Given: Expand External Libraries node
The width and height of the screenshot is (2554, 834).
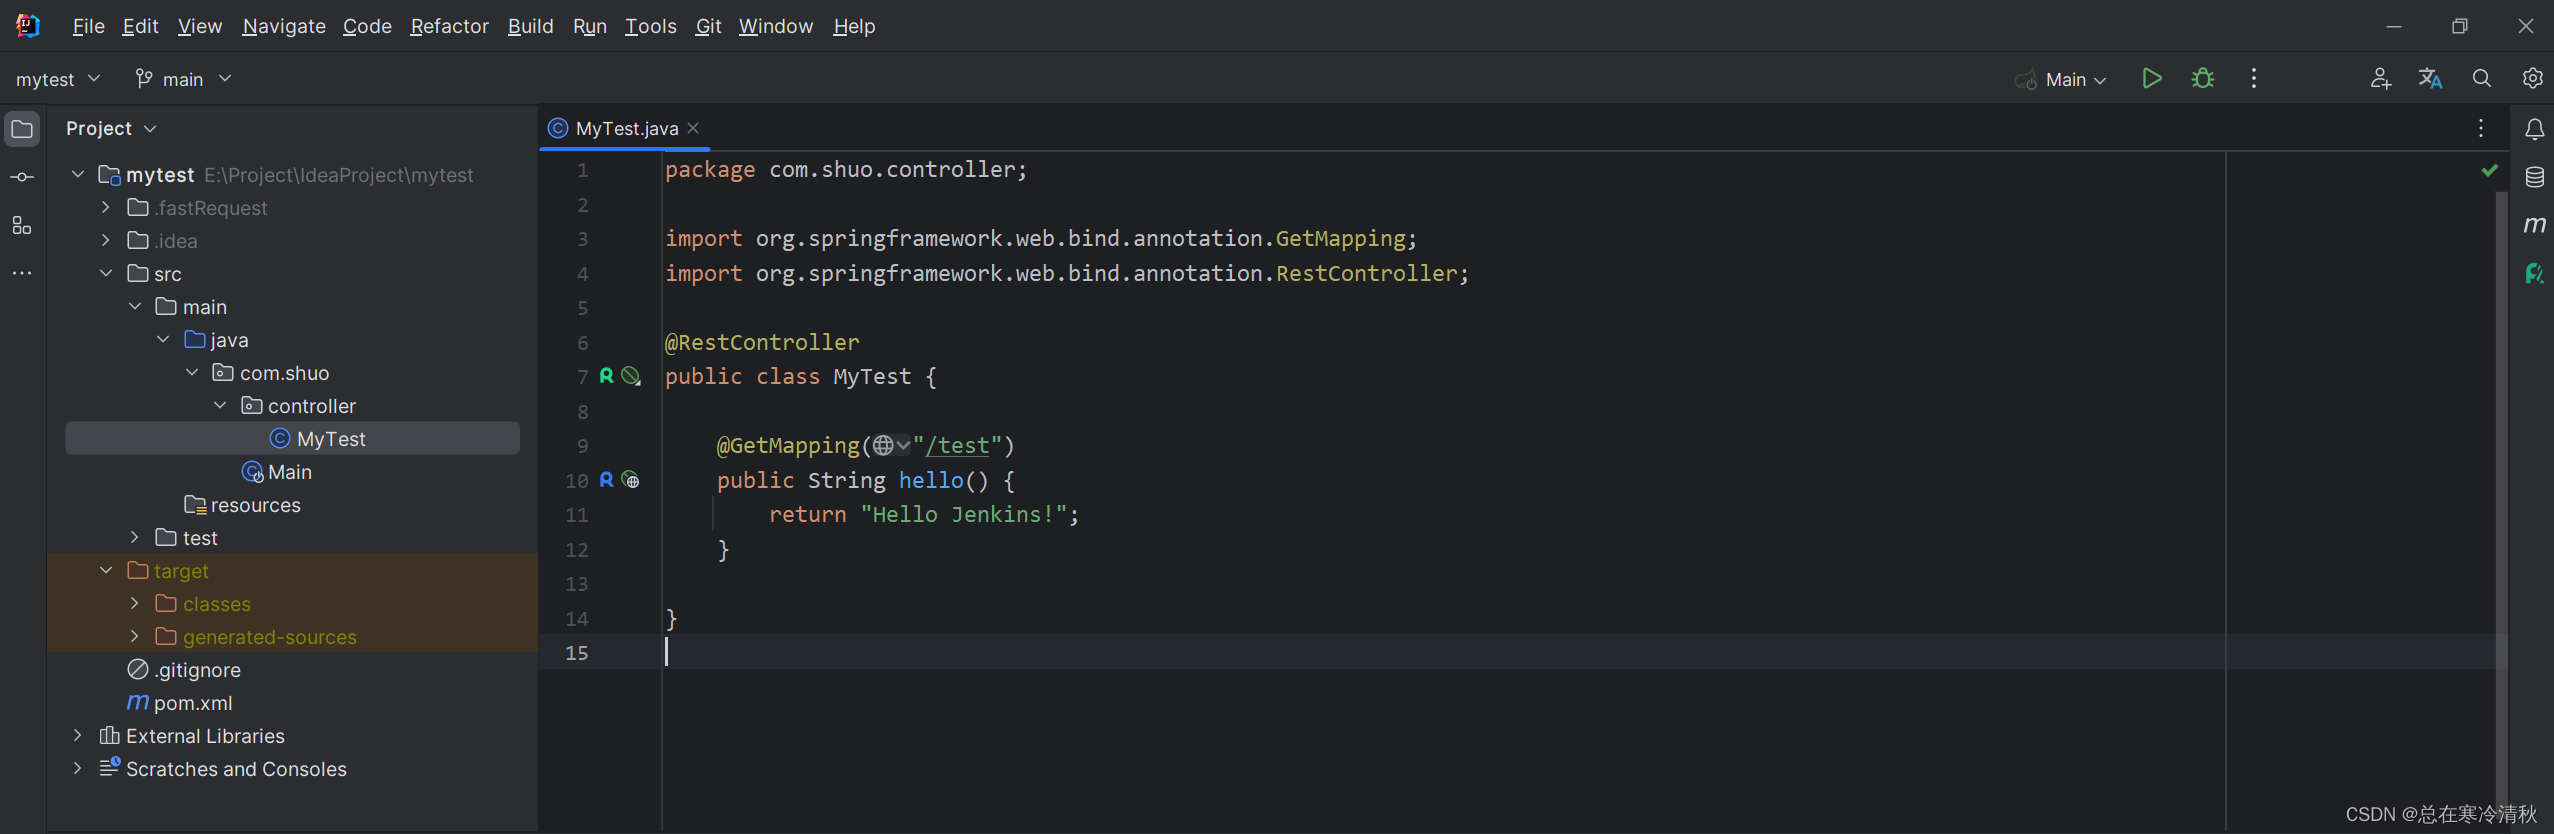Looking at the screenshot, I should pos(78,735).
